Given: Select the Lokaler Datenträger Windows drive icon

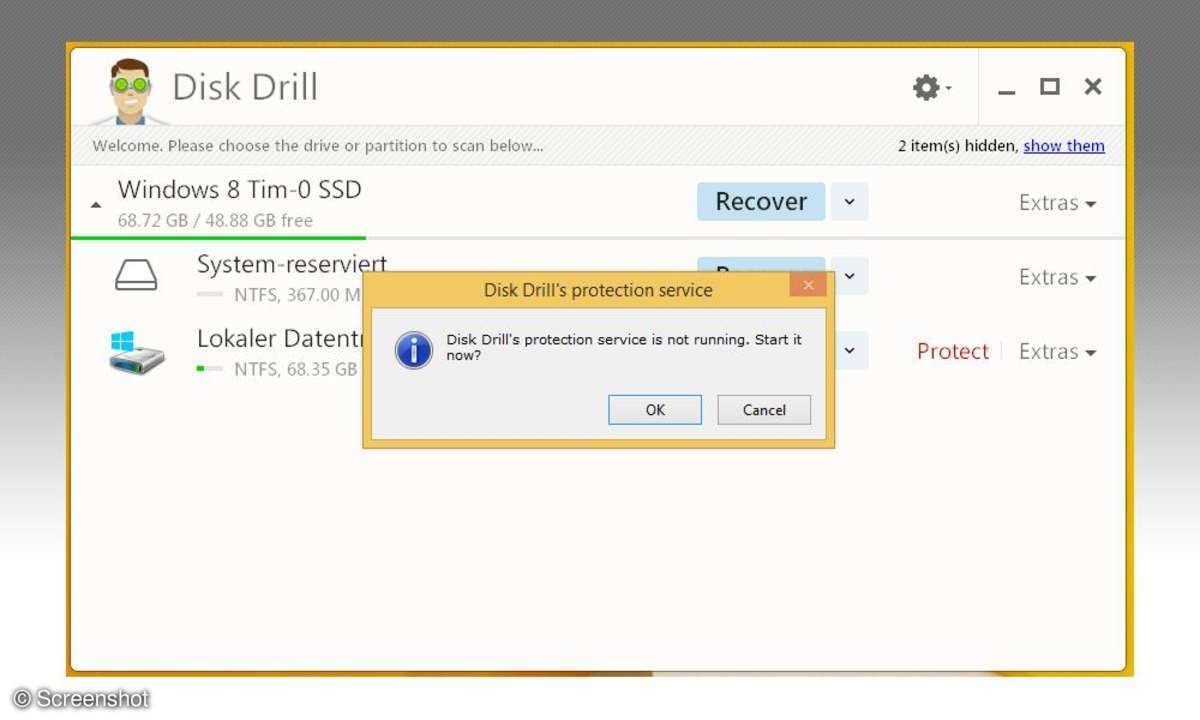Looking at the screenshot, I should (x=136, y=352).
